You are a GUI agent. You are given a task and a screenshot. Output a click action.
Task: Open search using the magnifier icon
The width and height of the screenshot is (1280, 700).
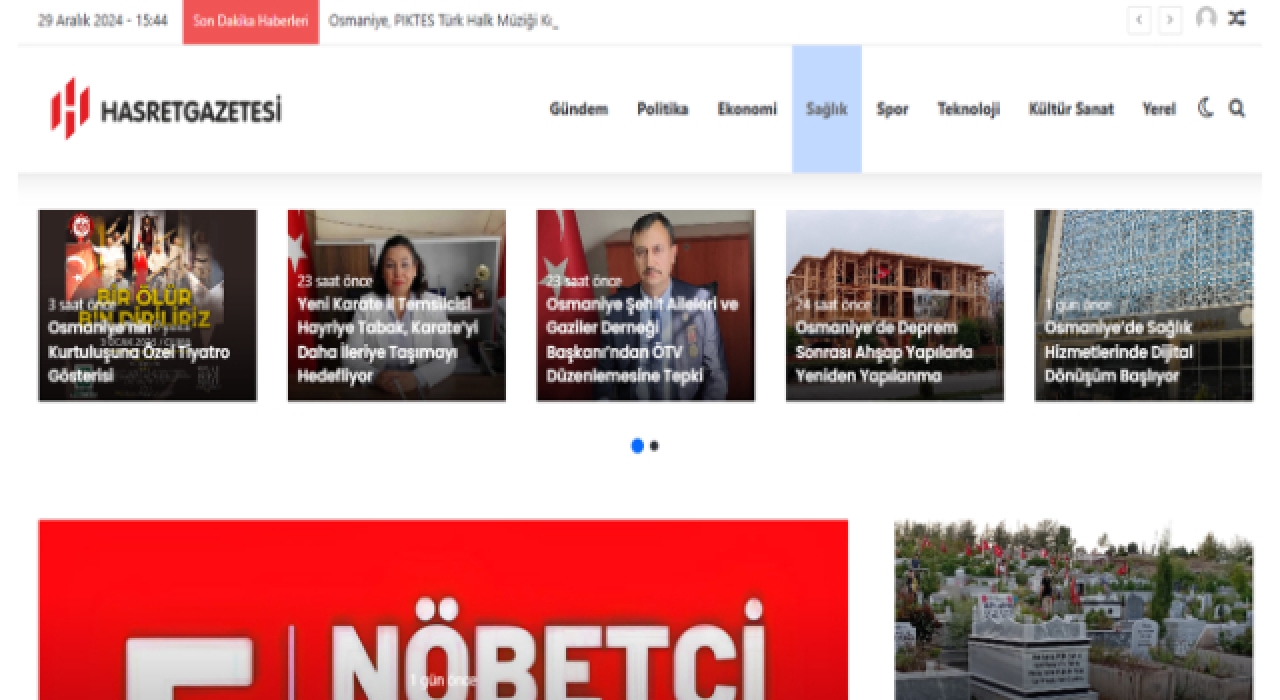[x=1237, y=108]
